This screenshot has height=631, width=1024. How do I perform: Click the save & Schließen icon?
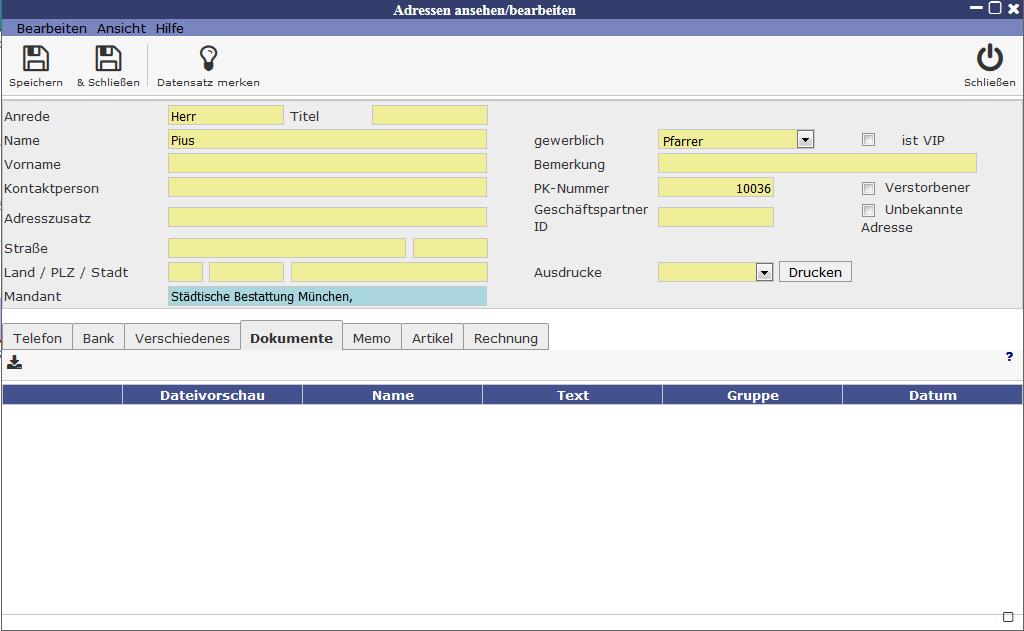[108, 59]
